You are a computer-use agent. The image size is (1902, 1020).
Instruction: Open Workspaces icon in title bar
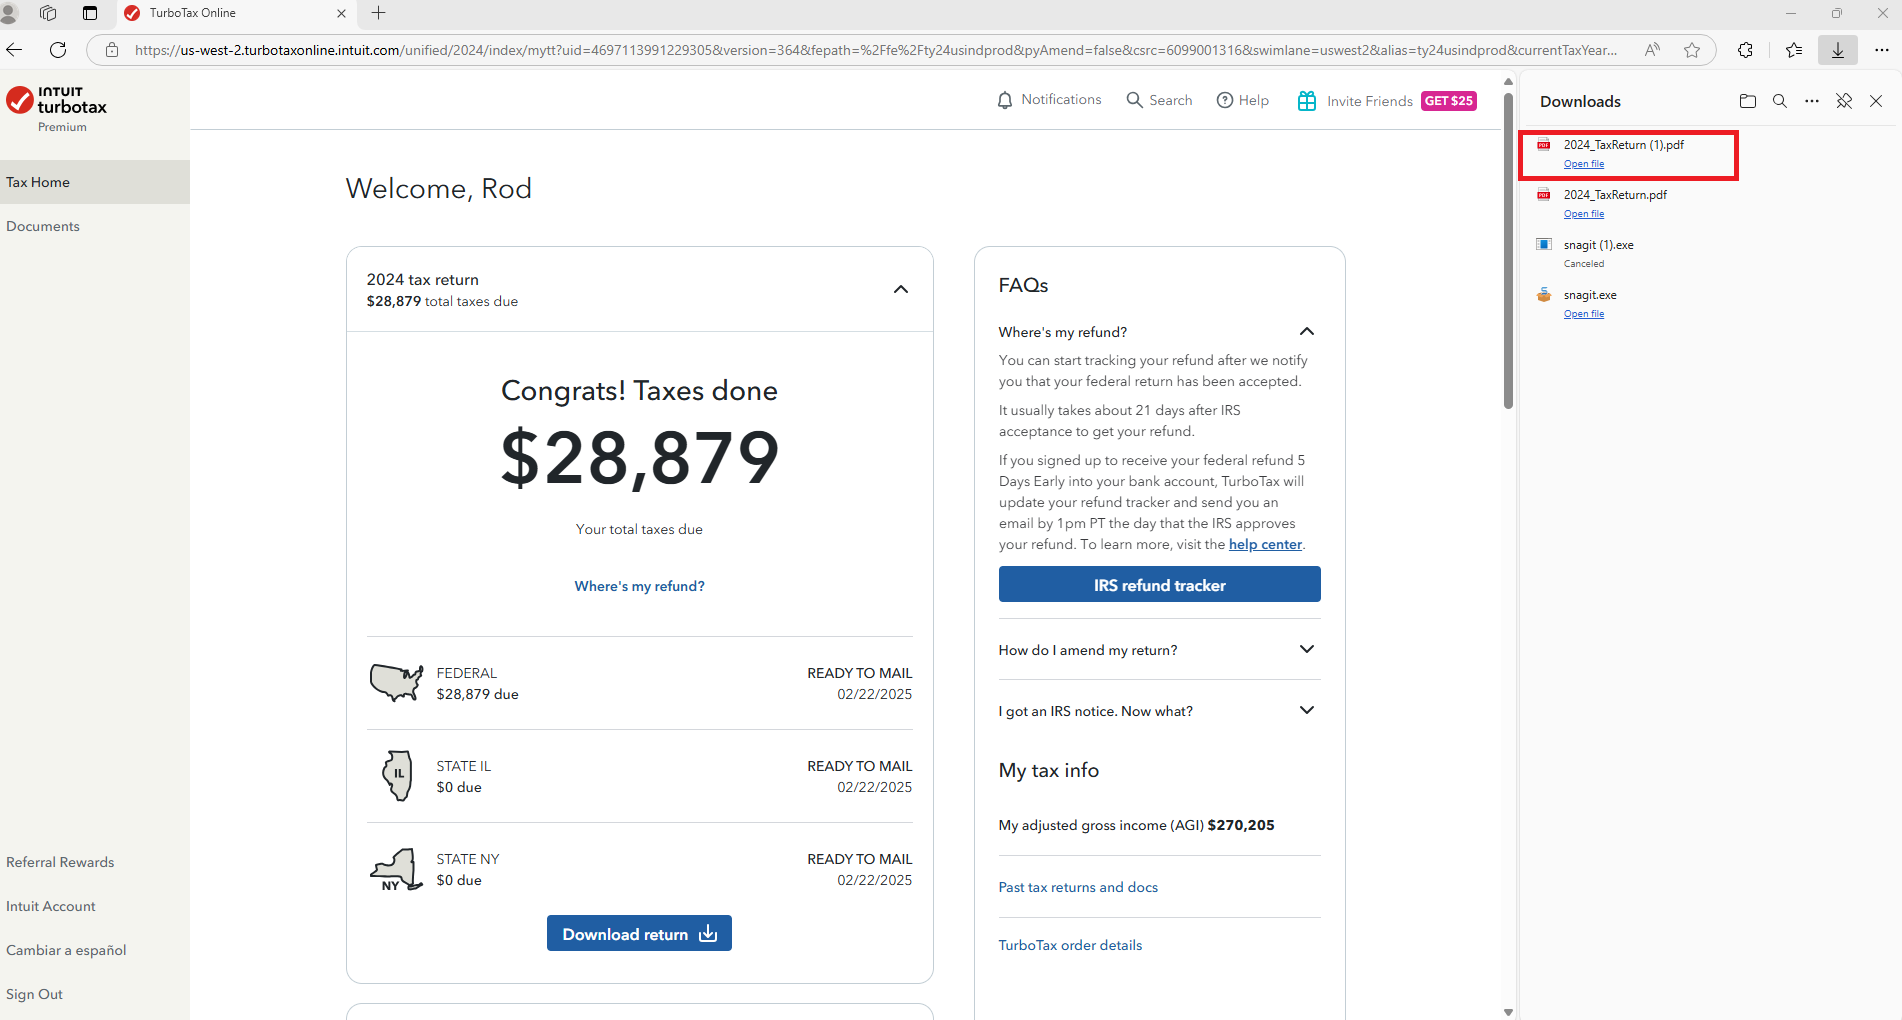(x=48, y=13)
